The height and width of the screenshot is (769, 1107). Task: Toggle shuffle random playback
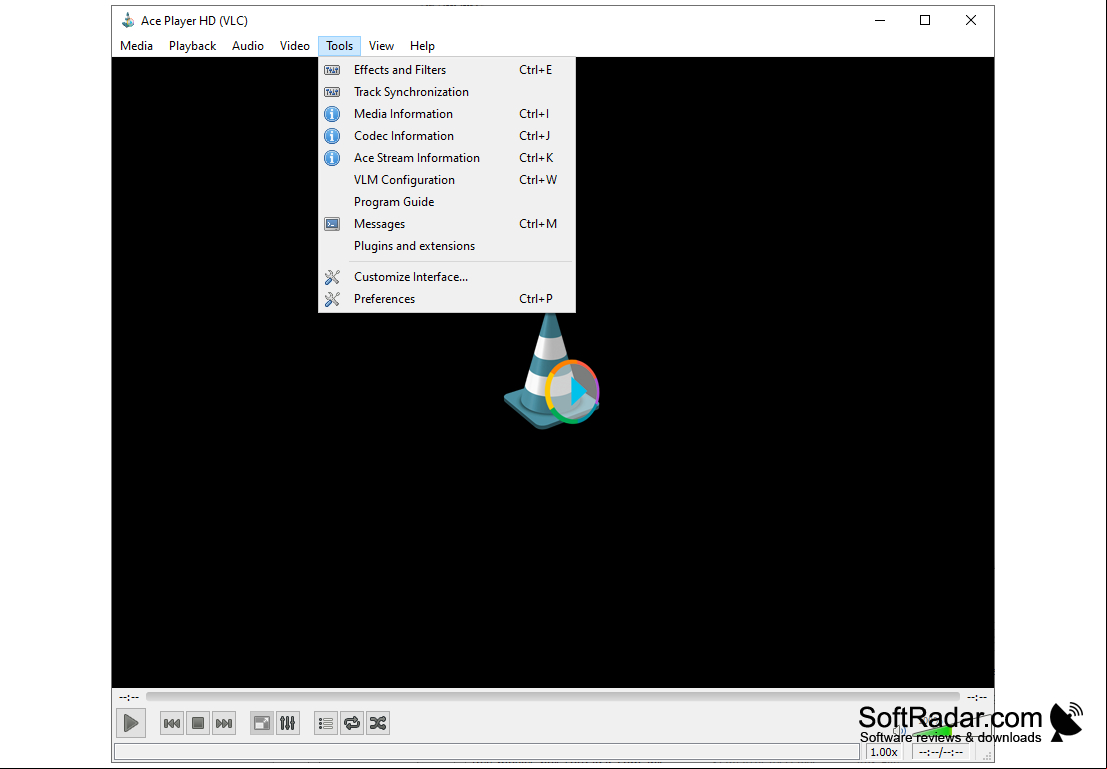point(378,722)
